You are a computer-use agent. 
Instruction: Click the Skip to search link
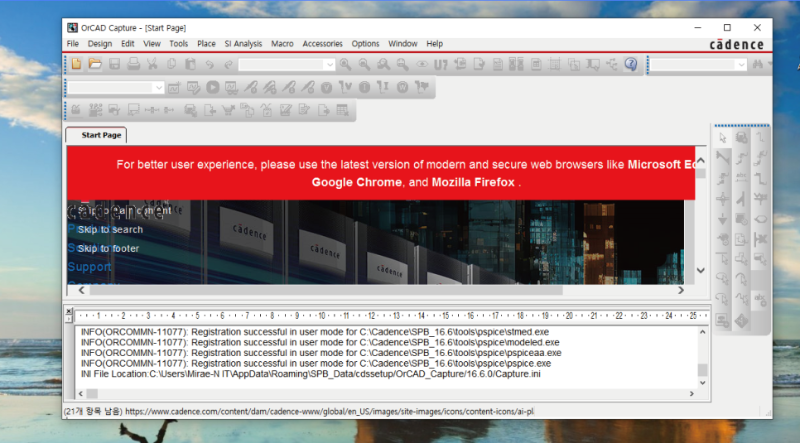click(110, 230)
